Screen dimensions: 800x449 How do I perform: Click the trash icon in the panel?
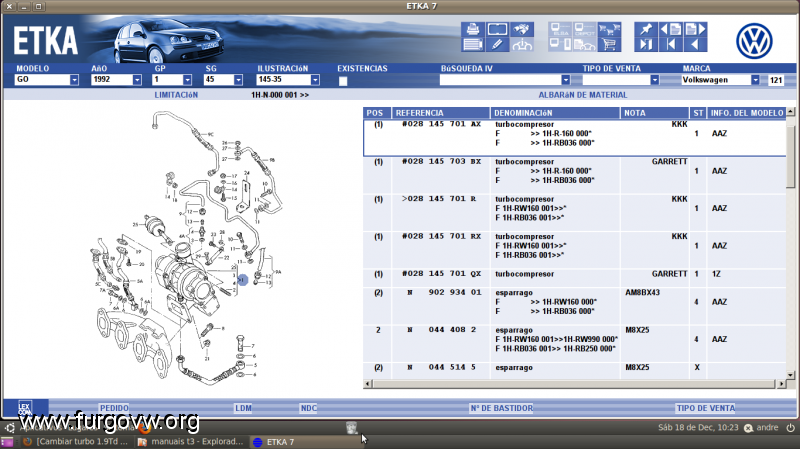[352, 428]
